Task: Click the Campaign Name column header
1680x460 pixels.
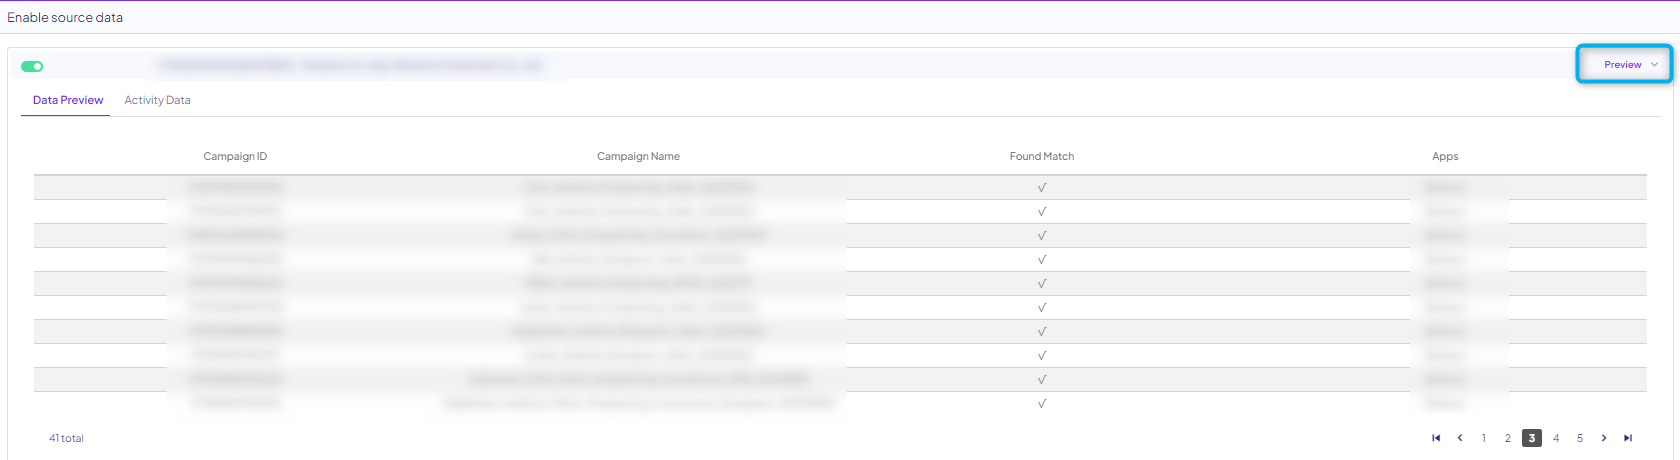Action: 638,156
